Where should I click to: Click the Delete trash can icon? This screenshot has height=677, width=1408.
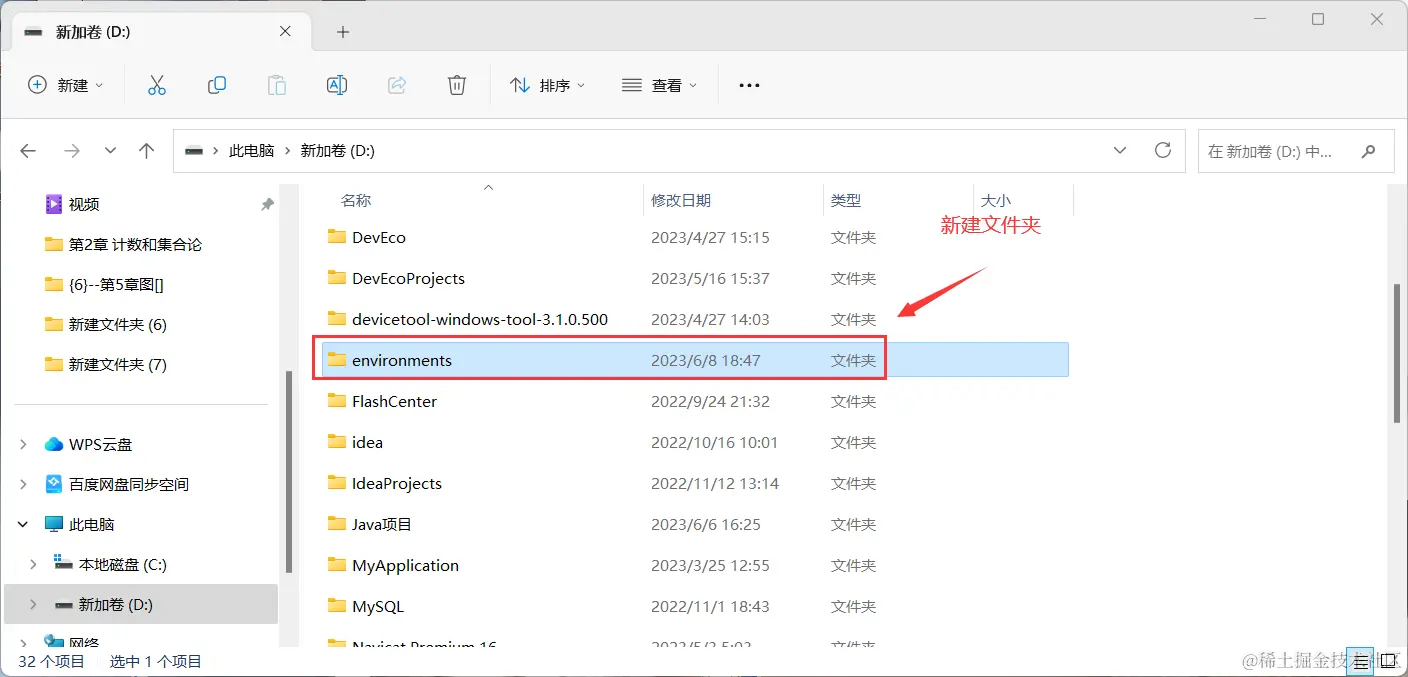[x=457, y=85]
